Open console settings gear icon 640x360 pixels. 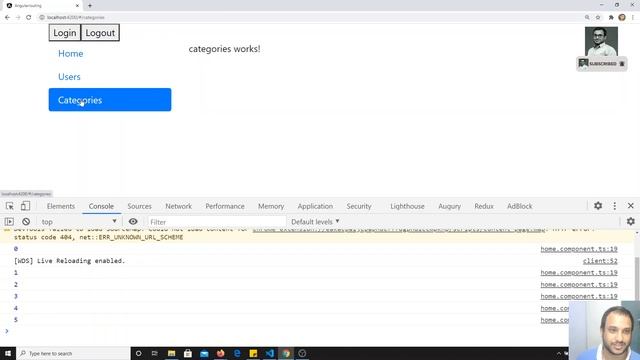coord(631,221)
